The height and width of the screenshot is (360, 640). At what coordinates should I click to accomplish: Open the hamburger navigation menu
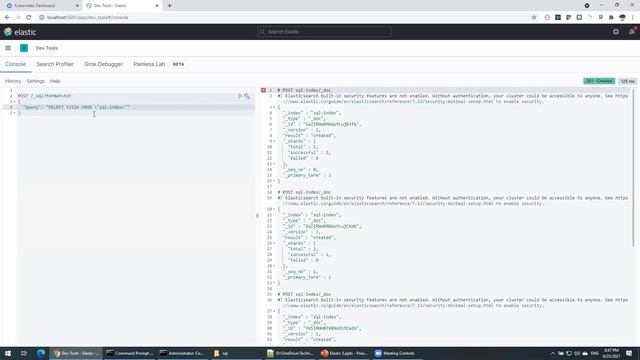tap(8, 48)
